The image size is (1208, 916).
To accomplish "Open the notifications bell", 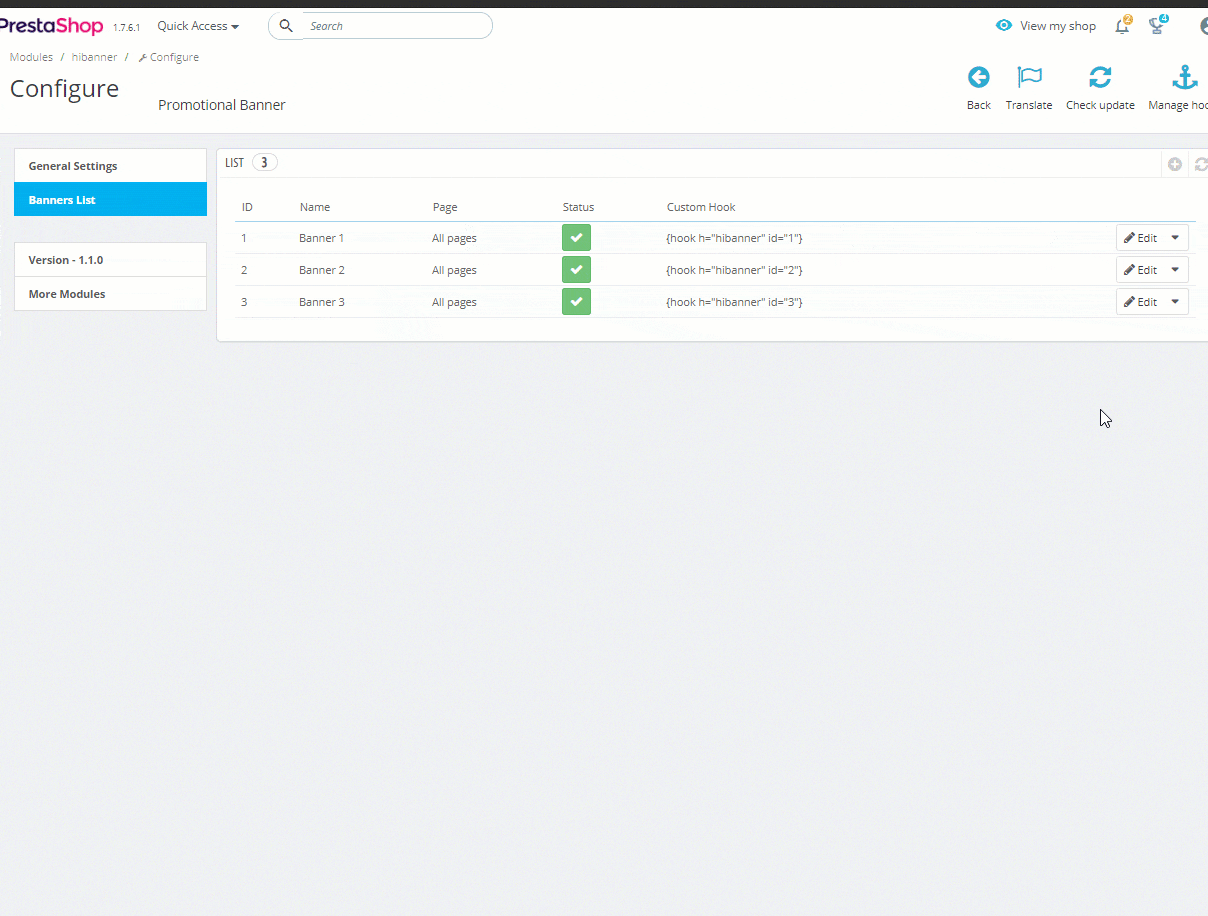I will (x=1123, y=26).
